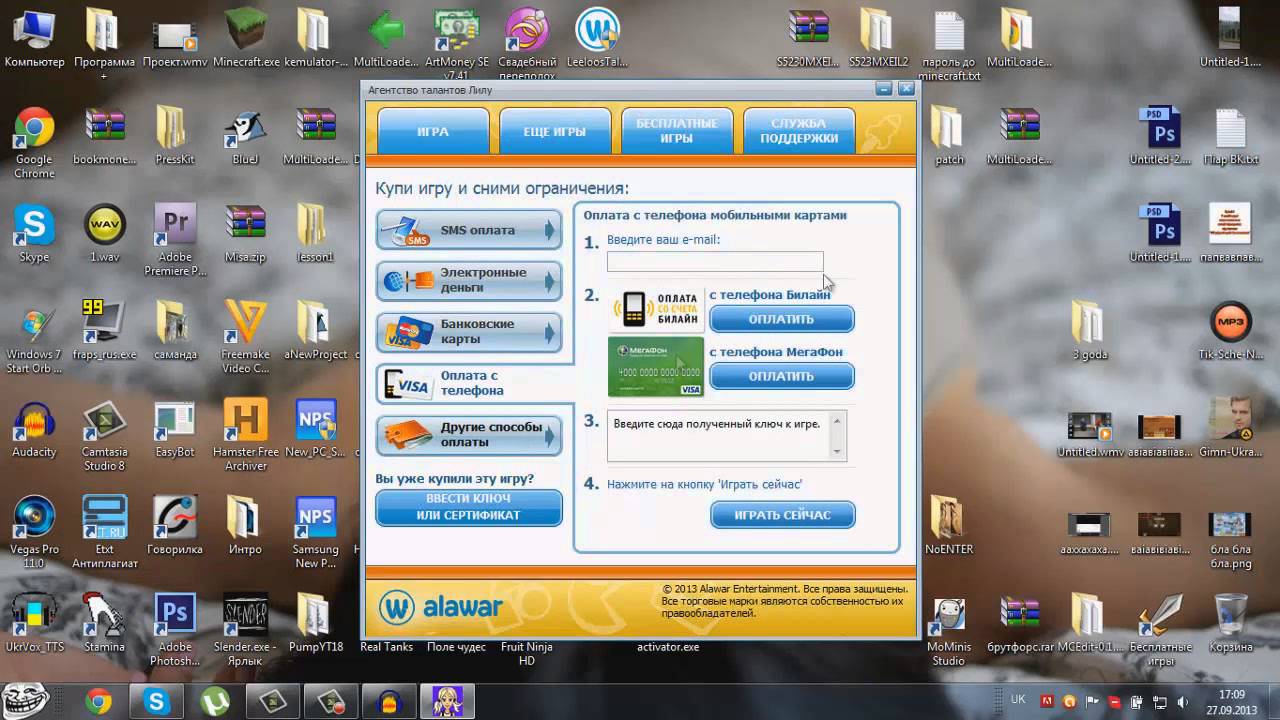Image resolution: width=1280 pixels, height=720 pixels.
Task: Open Slender.exe shortcut icon
Action: 245,630
